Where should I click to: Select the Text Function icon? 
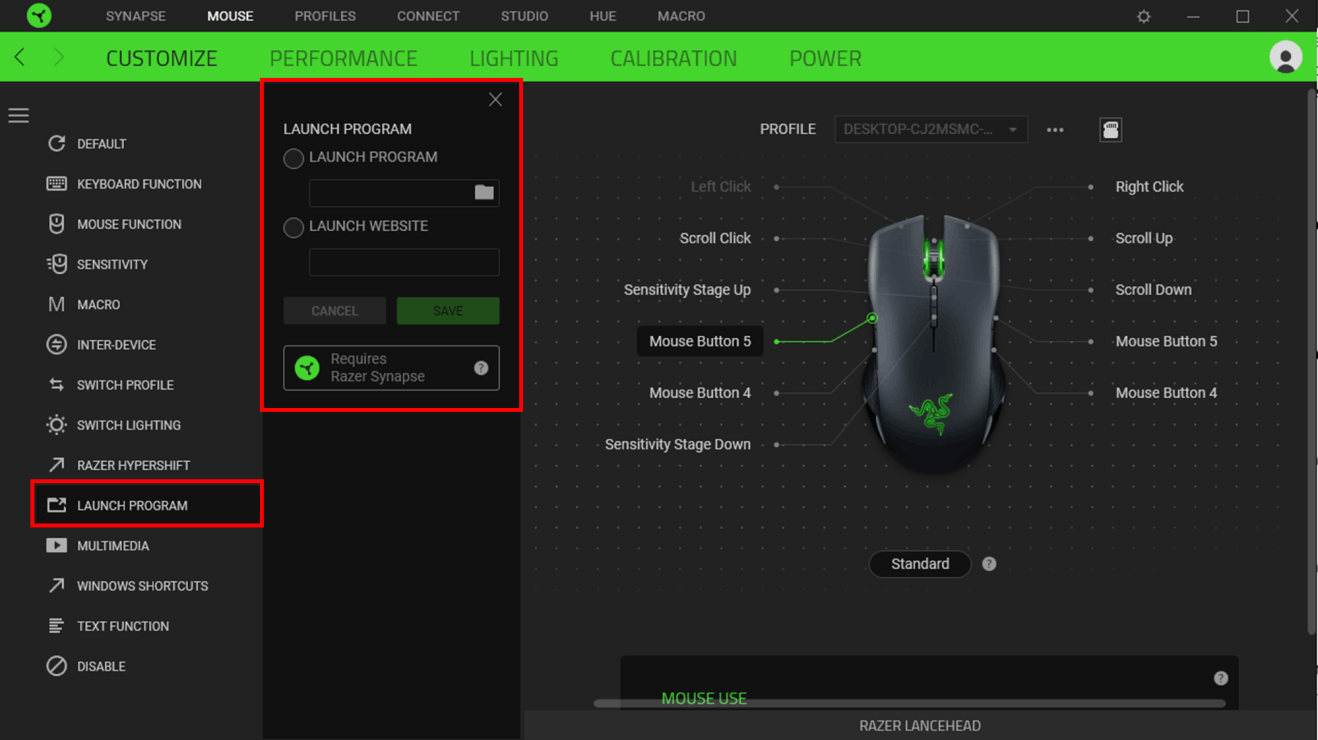point(56,626)
